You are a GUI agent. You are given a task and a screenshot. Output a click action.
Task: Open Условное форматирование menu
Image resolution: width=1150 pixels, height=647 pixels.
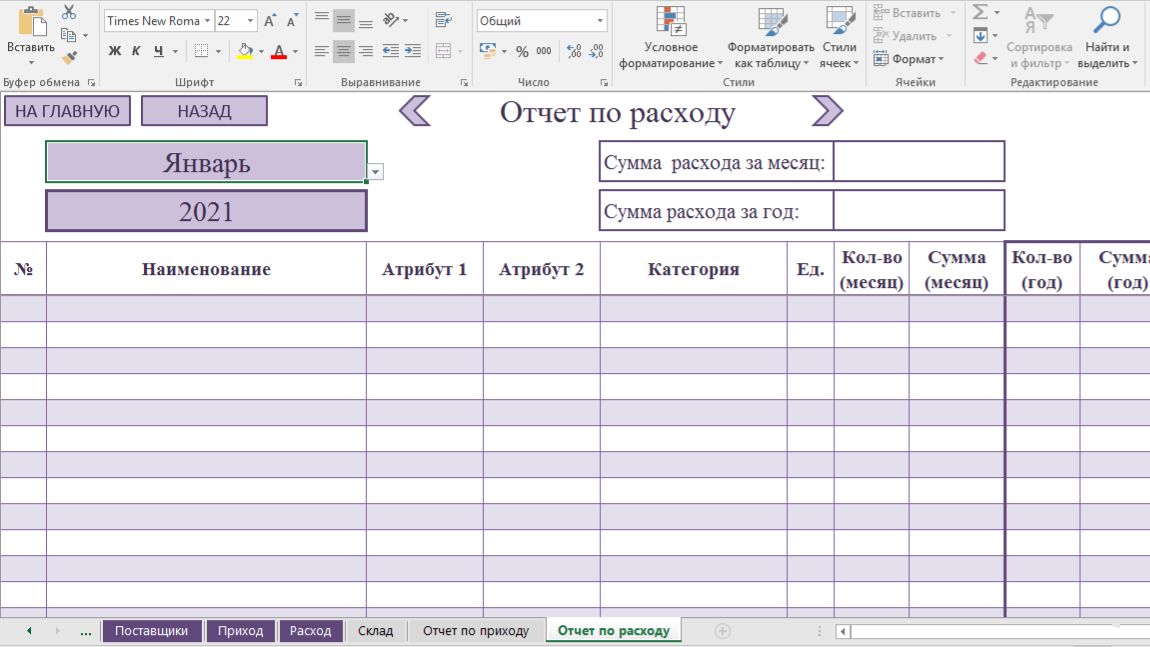click(670, 37)
